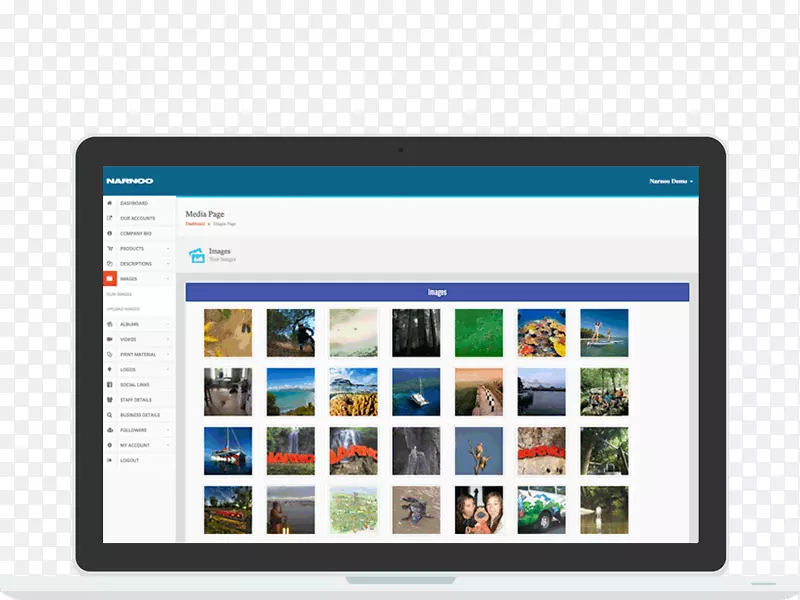Click the Videos camera icon
This screenshot has width=800, height=600.
(x=110, y=339)
